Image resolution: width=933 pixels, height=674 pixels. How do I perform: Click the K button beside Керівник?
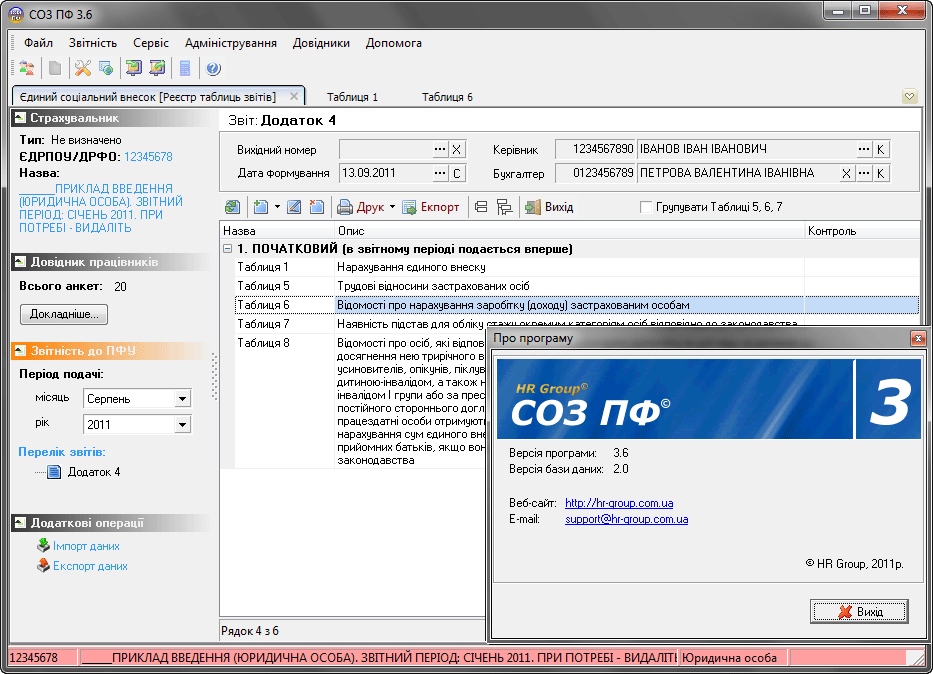click(881, 149)
